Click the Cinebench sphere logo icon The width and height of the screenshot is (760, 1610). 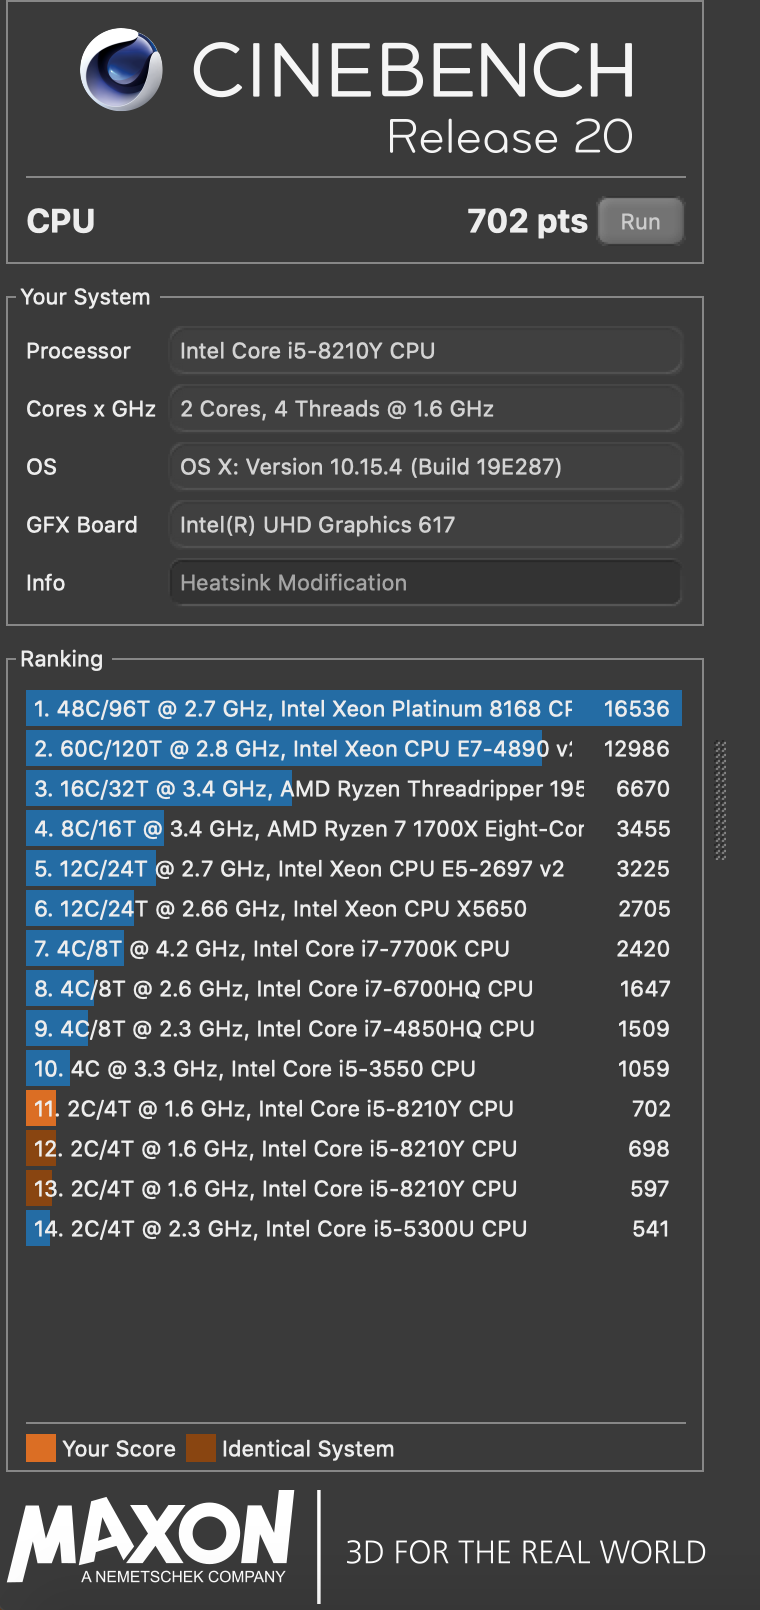(122, 69)
